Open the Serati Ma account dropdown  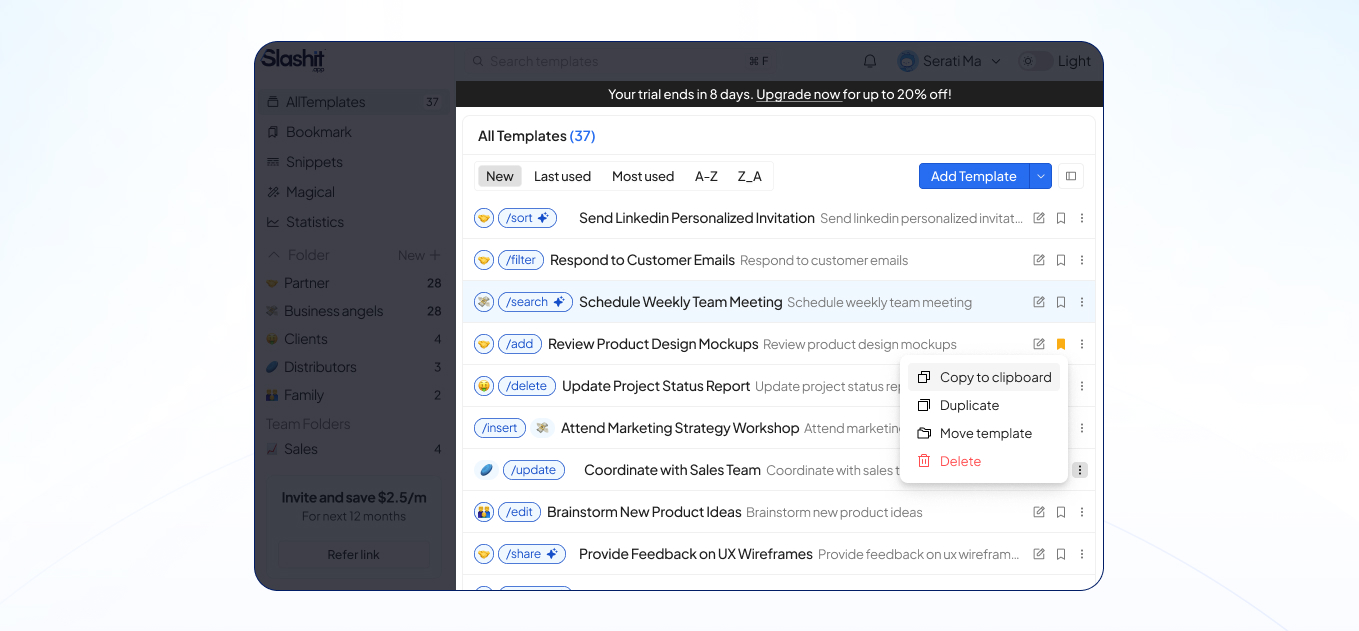(949, 61)
